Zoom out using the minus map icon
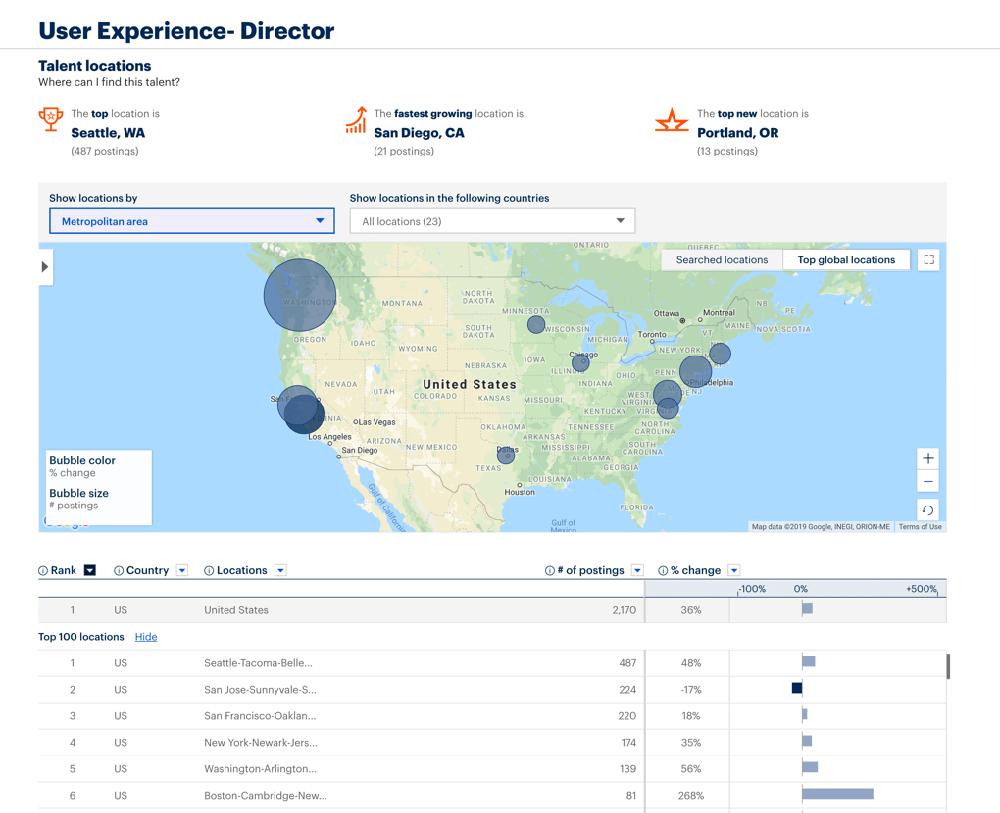The height and width of the screenshot is (813, 1000). pyautogui.click(x=928, y=481)
